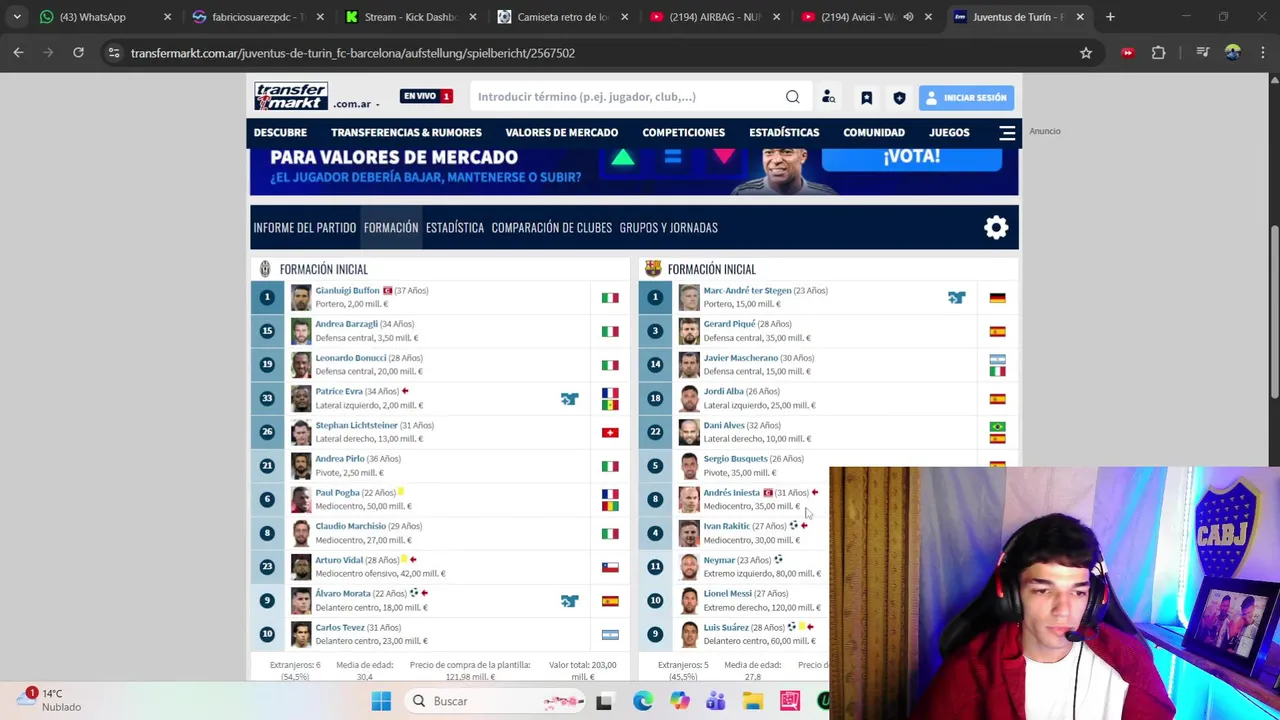1280x720 pixels.
Task: Open Microsoft Edge from taskbar
Action: click(x=642, y=701)
